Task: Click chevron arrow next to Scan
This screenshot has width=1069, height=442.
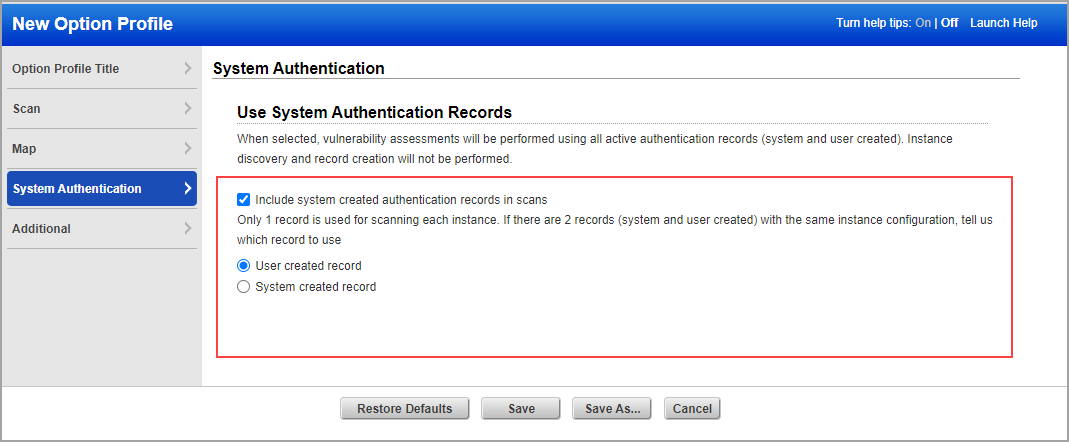Action: [188, 108]
